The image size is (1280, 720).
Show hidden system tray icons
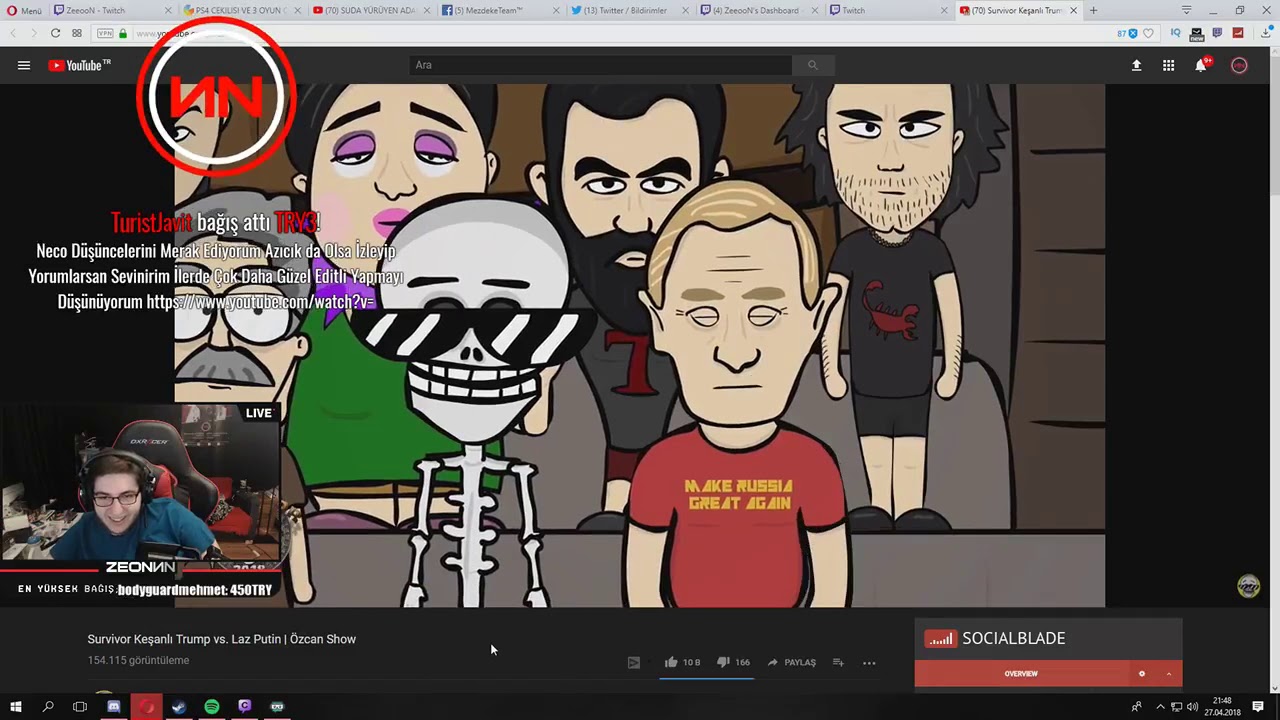[x=1160, y=707]
